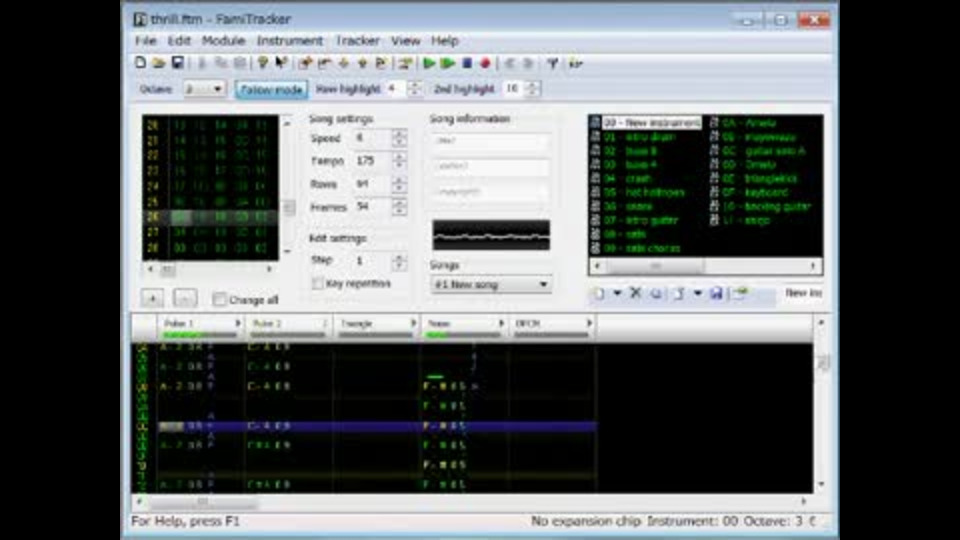Click the copyright field in Song information
This screenshot has height=540, width=960.
[490, 192]
